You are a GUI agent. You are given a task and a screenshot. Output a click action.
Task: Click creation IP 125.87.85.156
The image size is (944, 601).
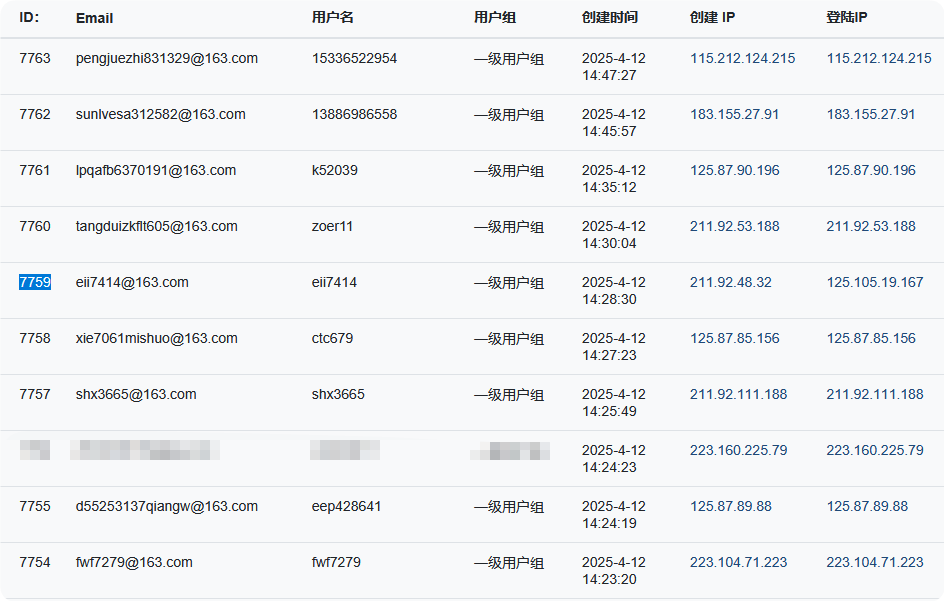734,338
